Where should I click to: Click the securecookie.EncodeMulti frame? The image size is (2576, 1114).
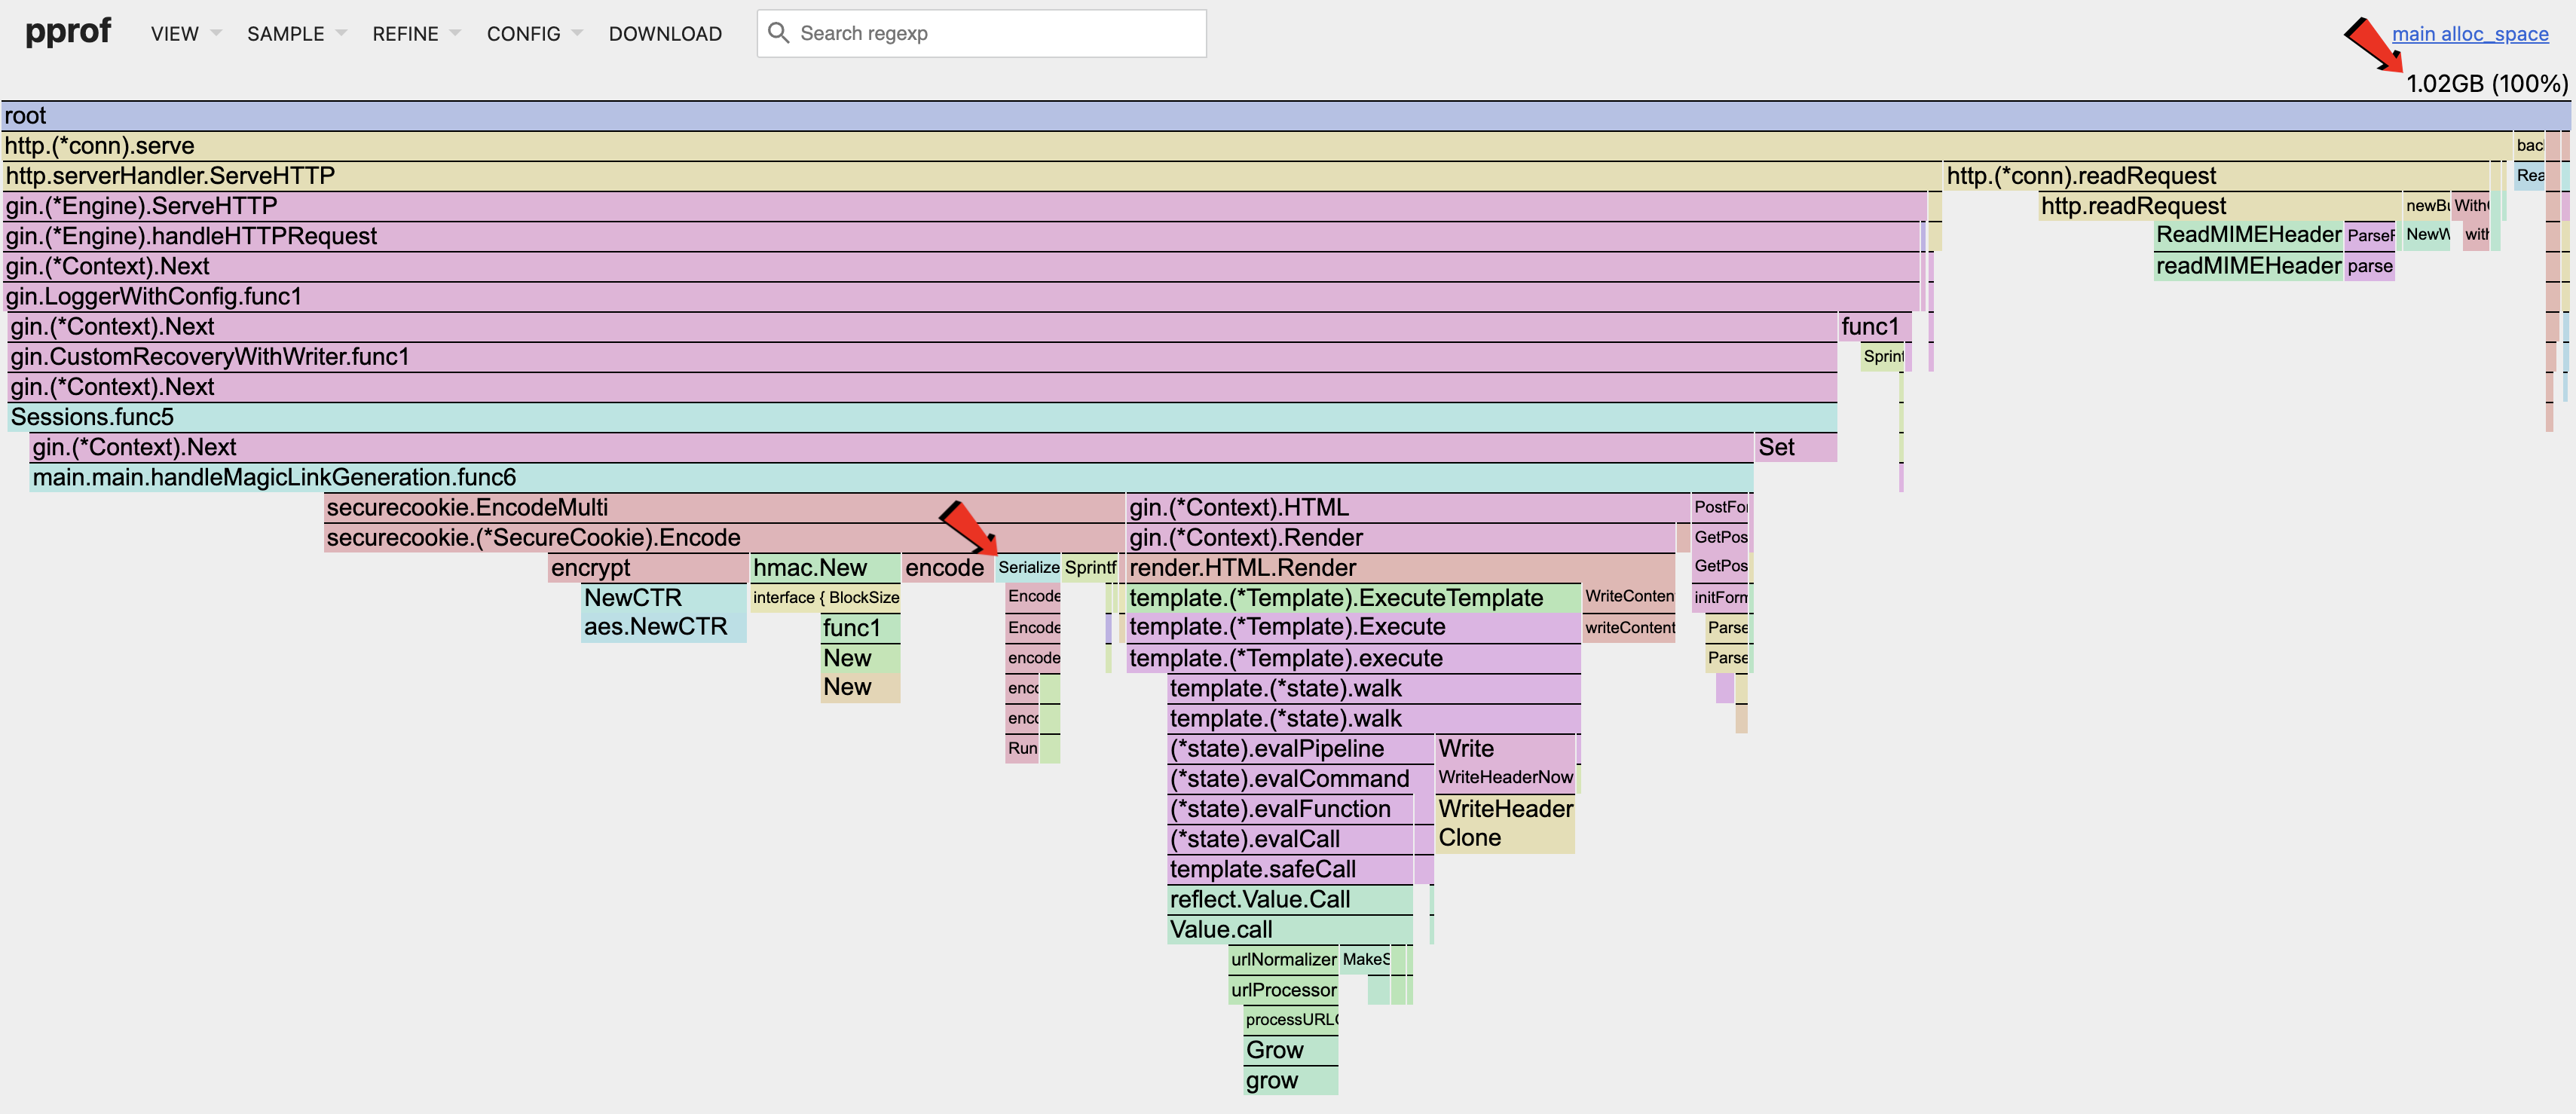(700, 507)
